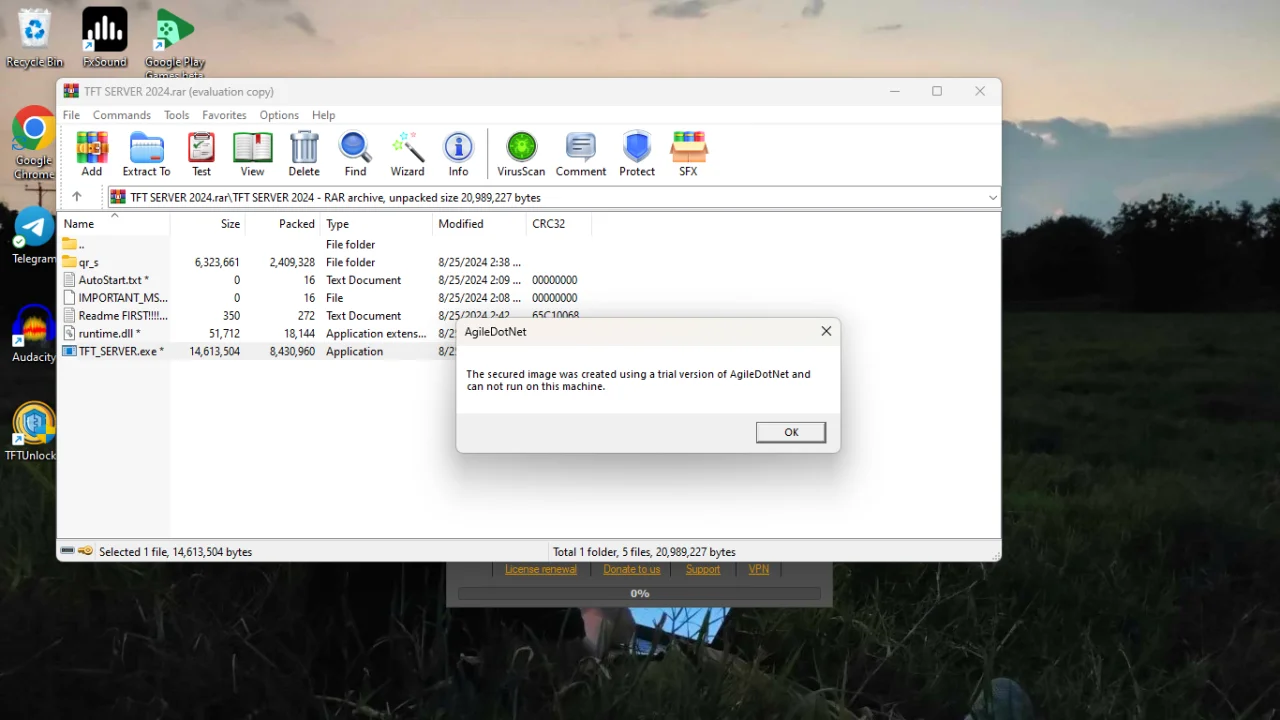Launch the Wizard tool
Viewport: 1280px width, 720px height.
click(407, 154)
